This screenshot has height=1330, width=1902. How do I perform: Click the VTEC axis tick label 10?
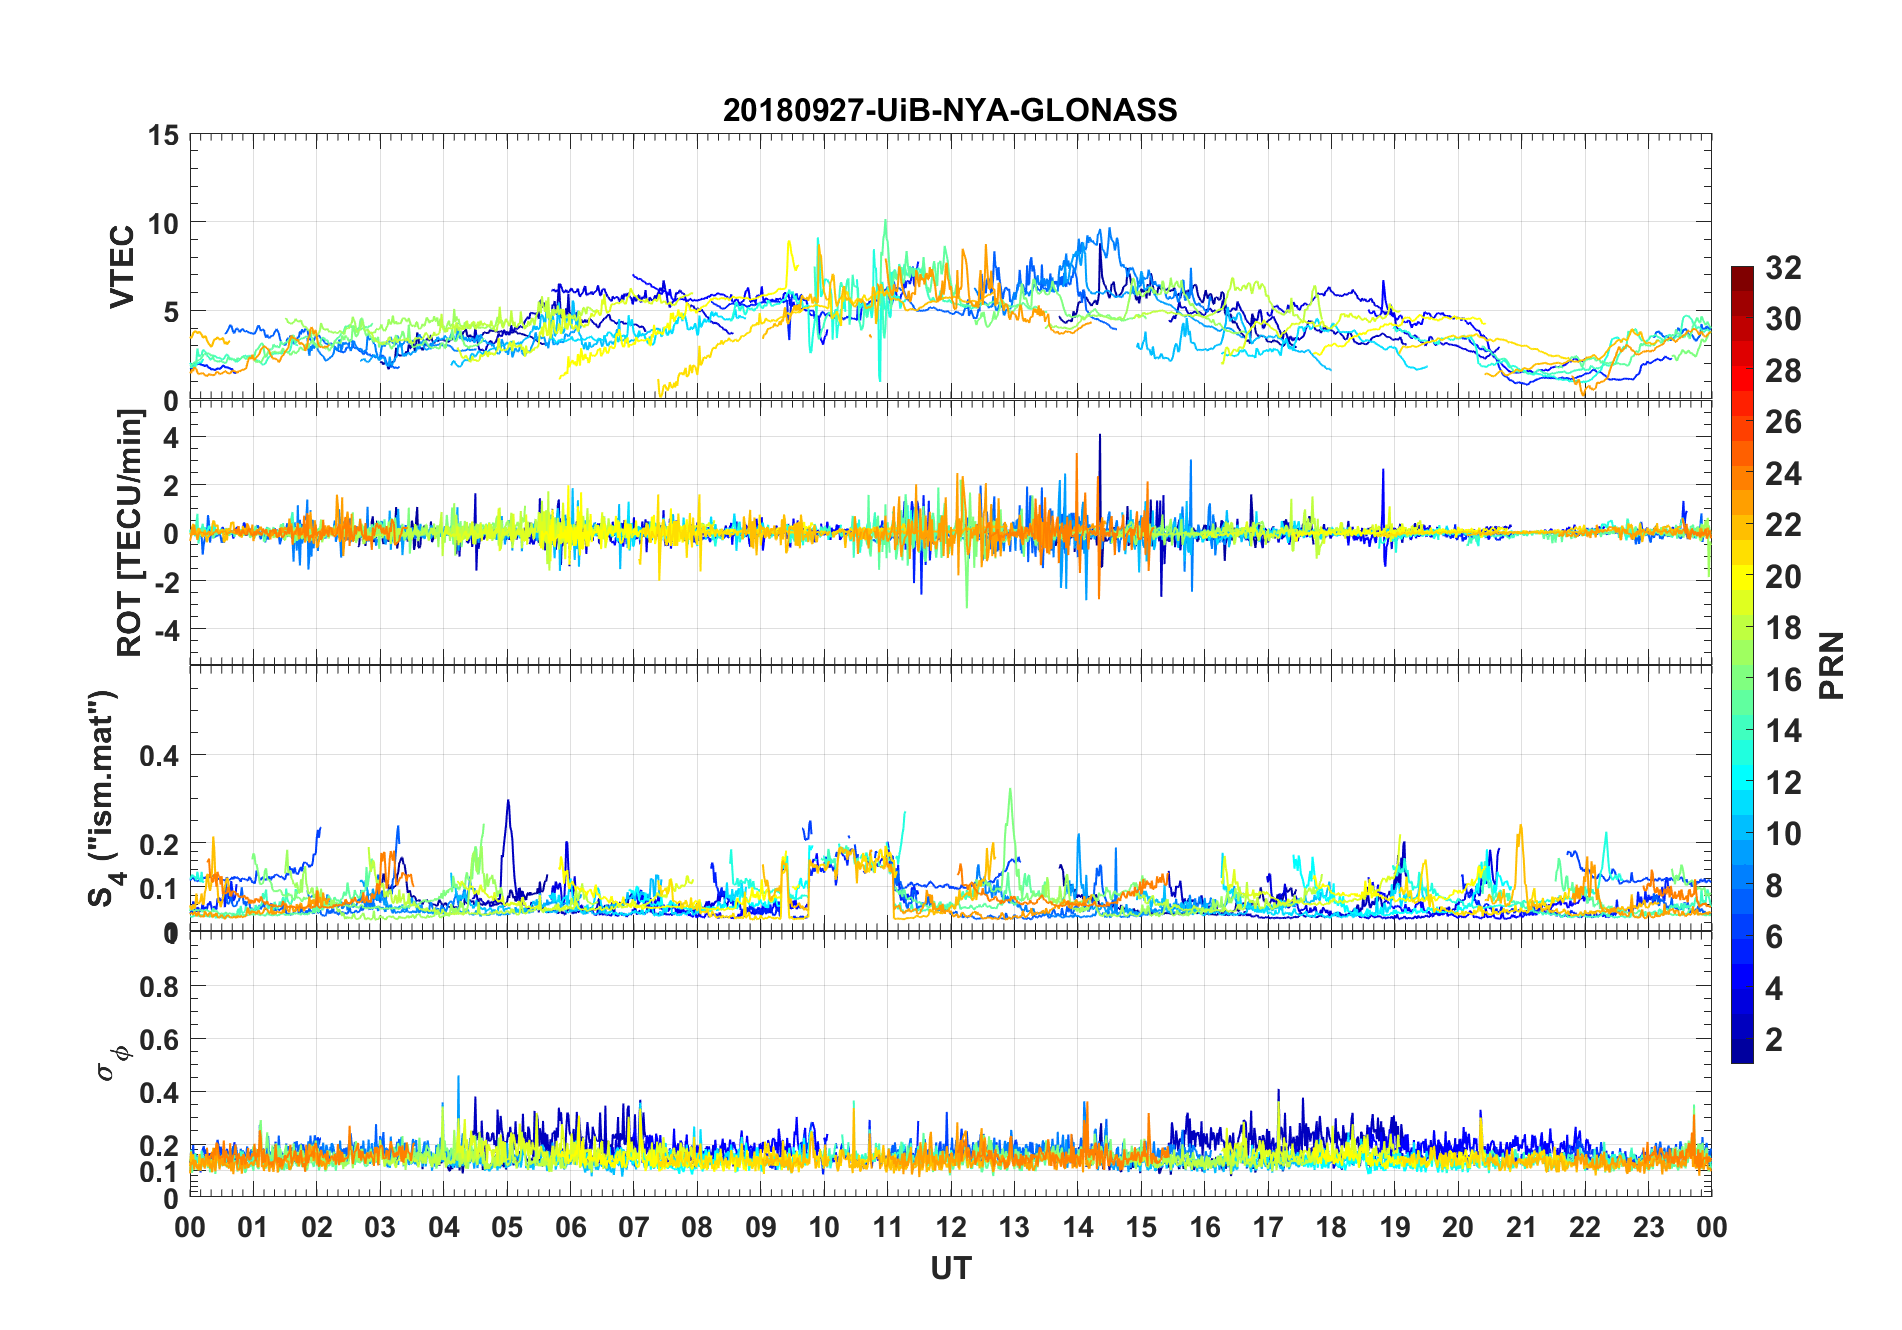(163, 223)
